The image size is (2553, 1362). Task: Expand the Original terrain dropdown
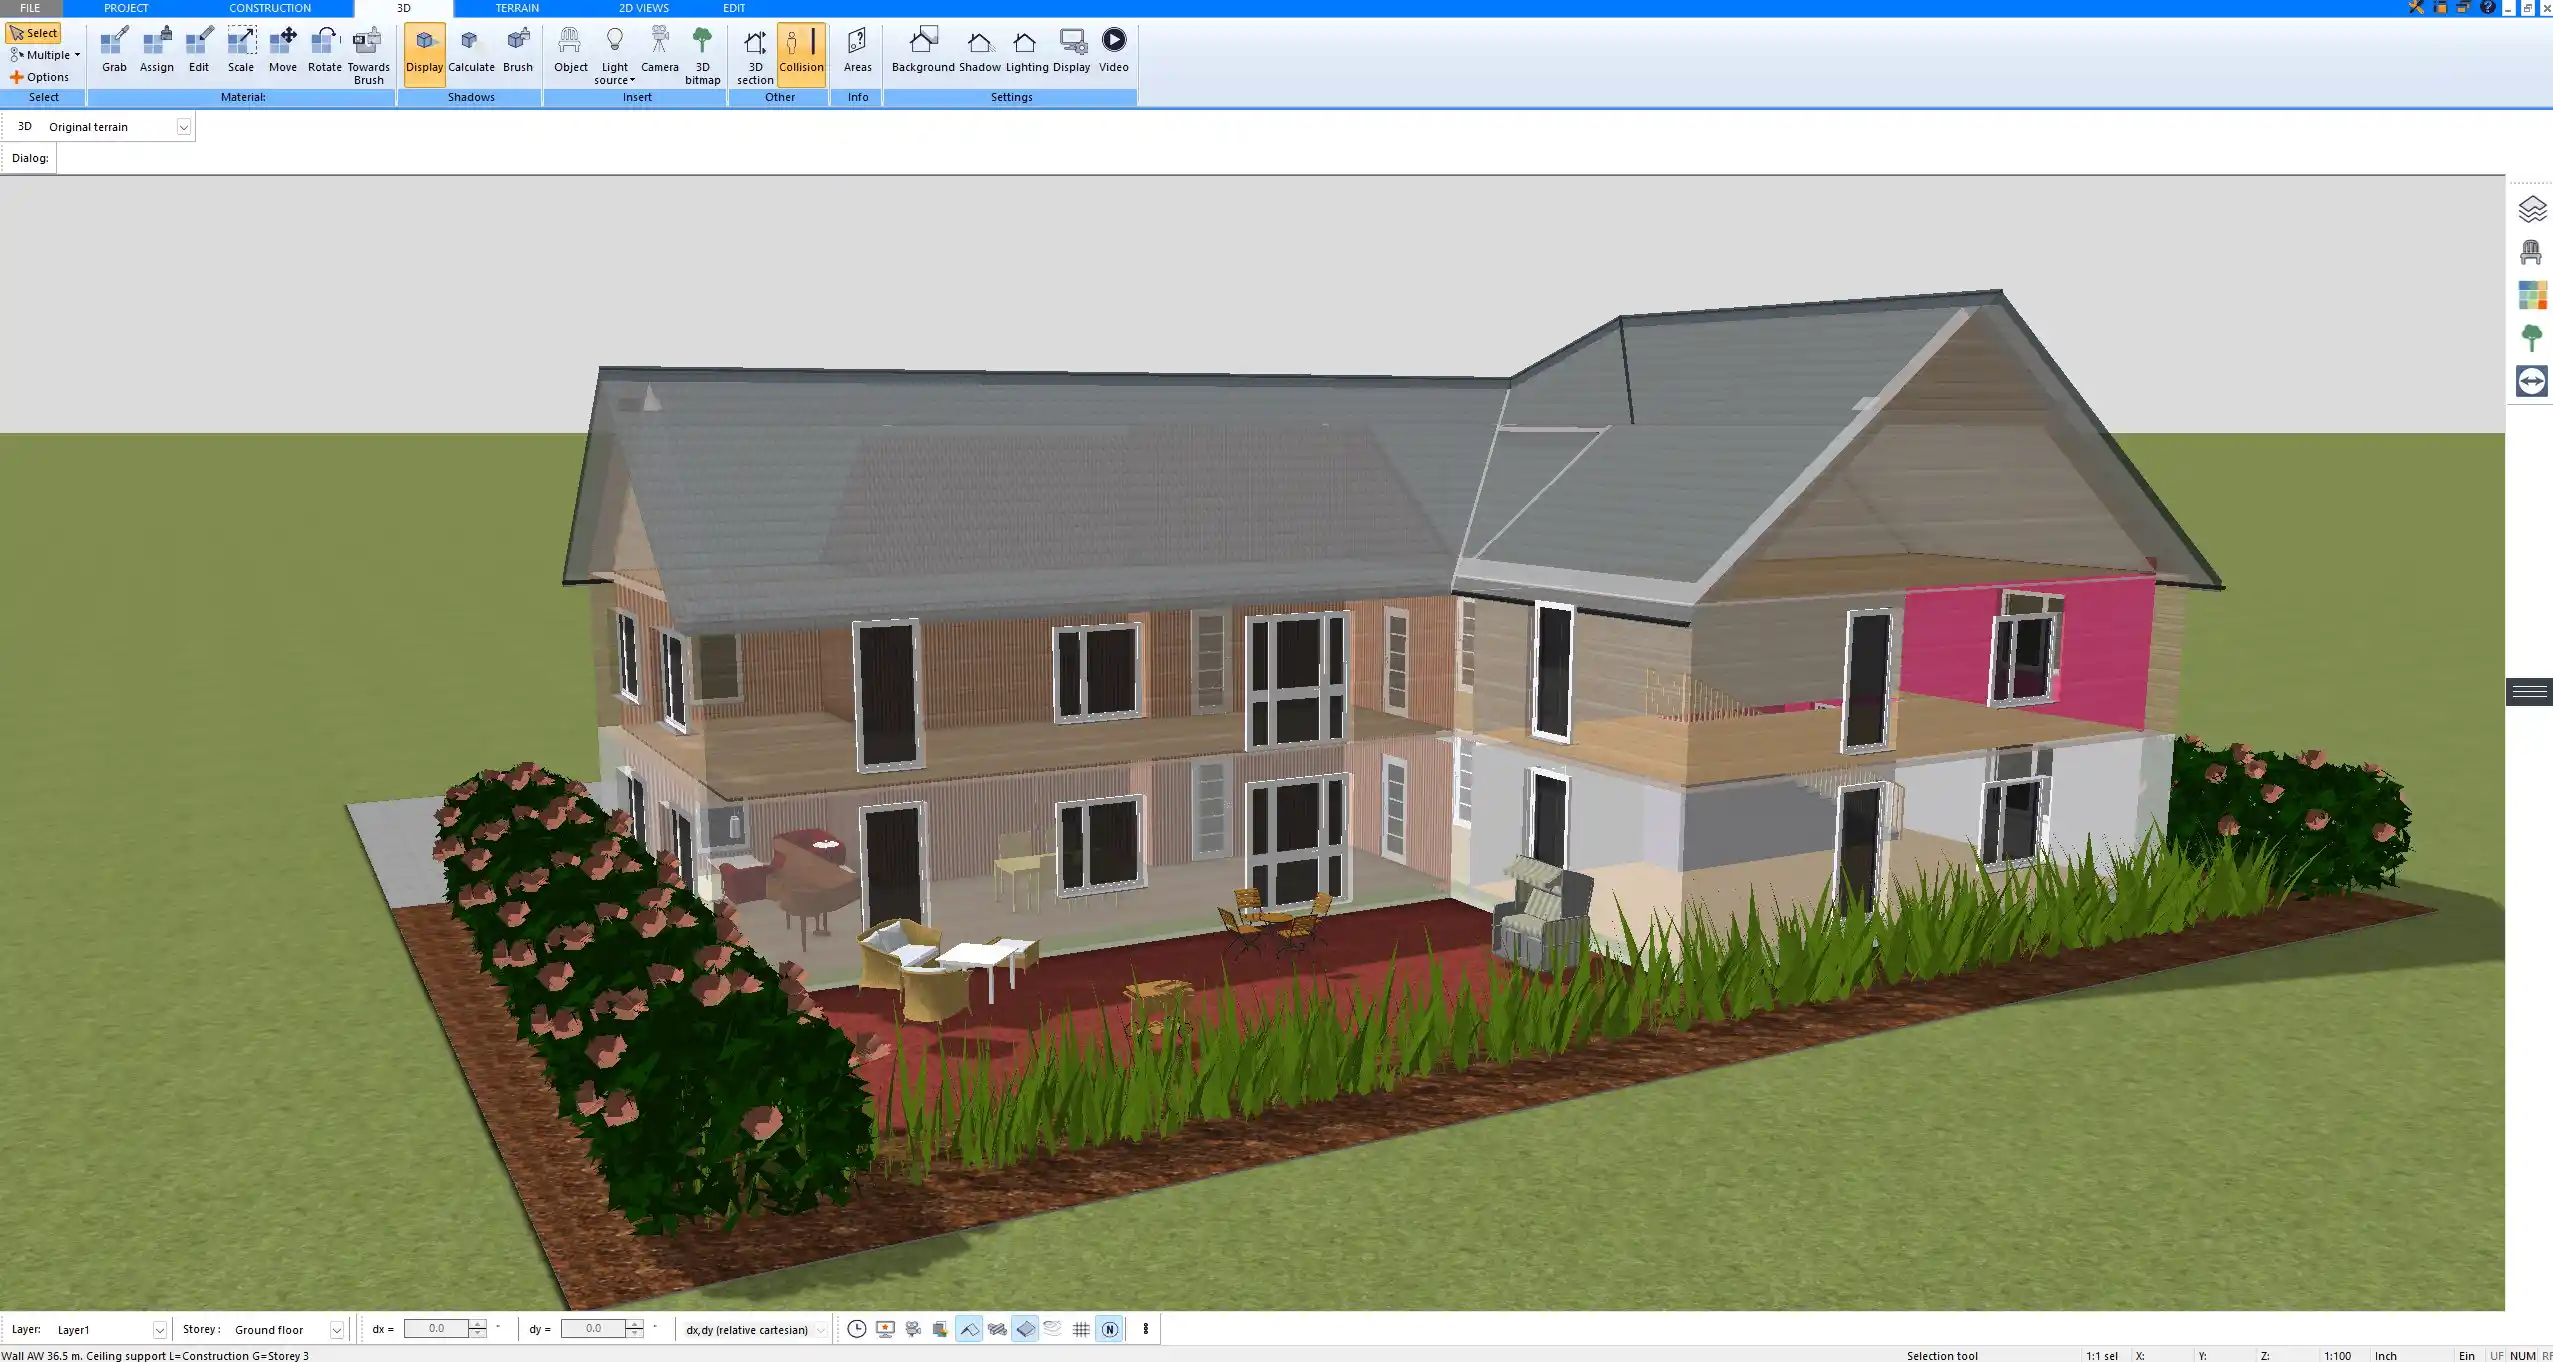[183, 127]
